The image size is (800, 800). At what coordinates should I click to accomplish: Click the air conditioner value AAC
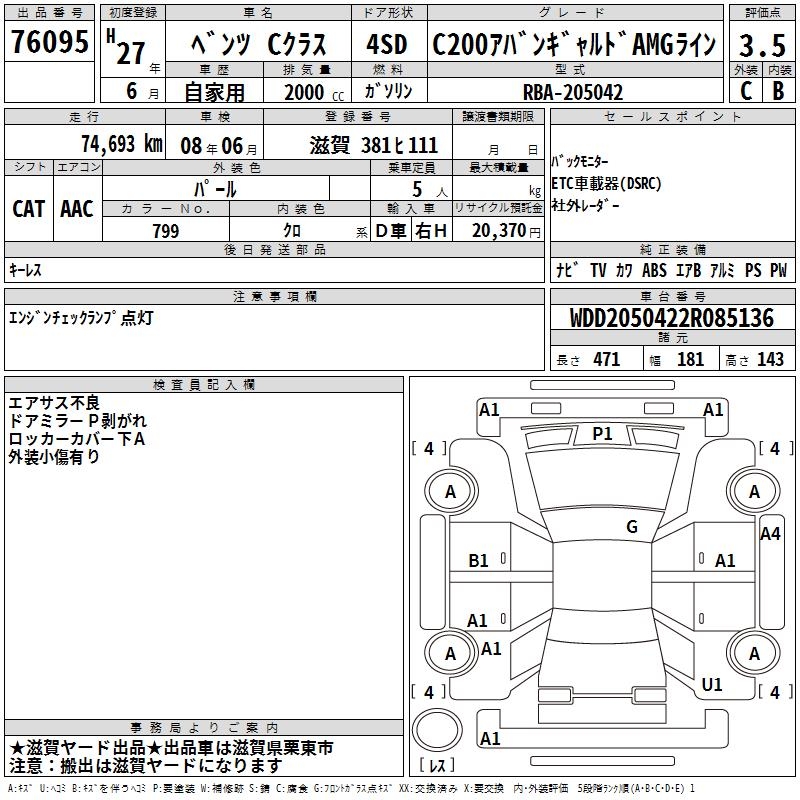(77, 209)
